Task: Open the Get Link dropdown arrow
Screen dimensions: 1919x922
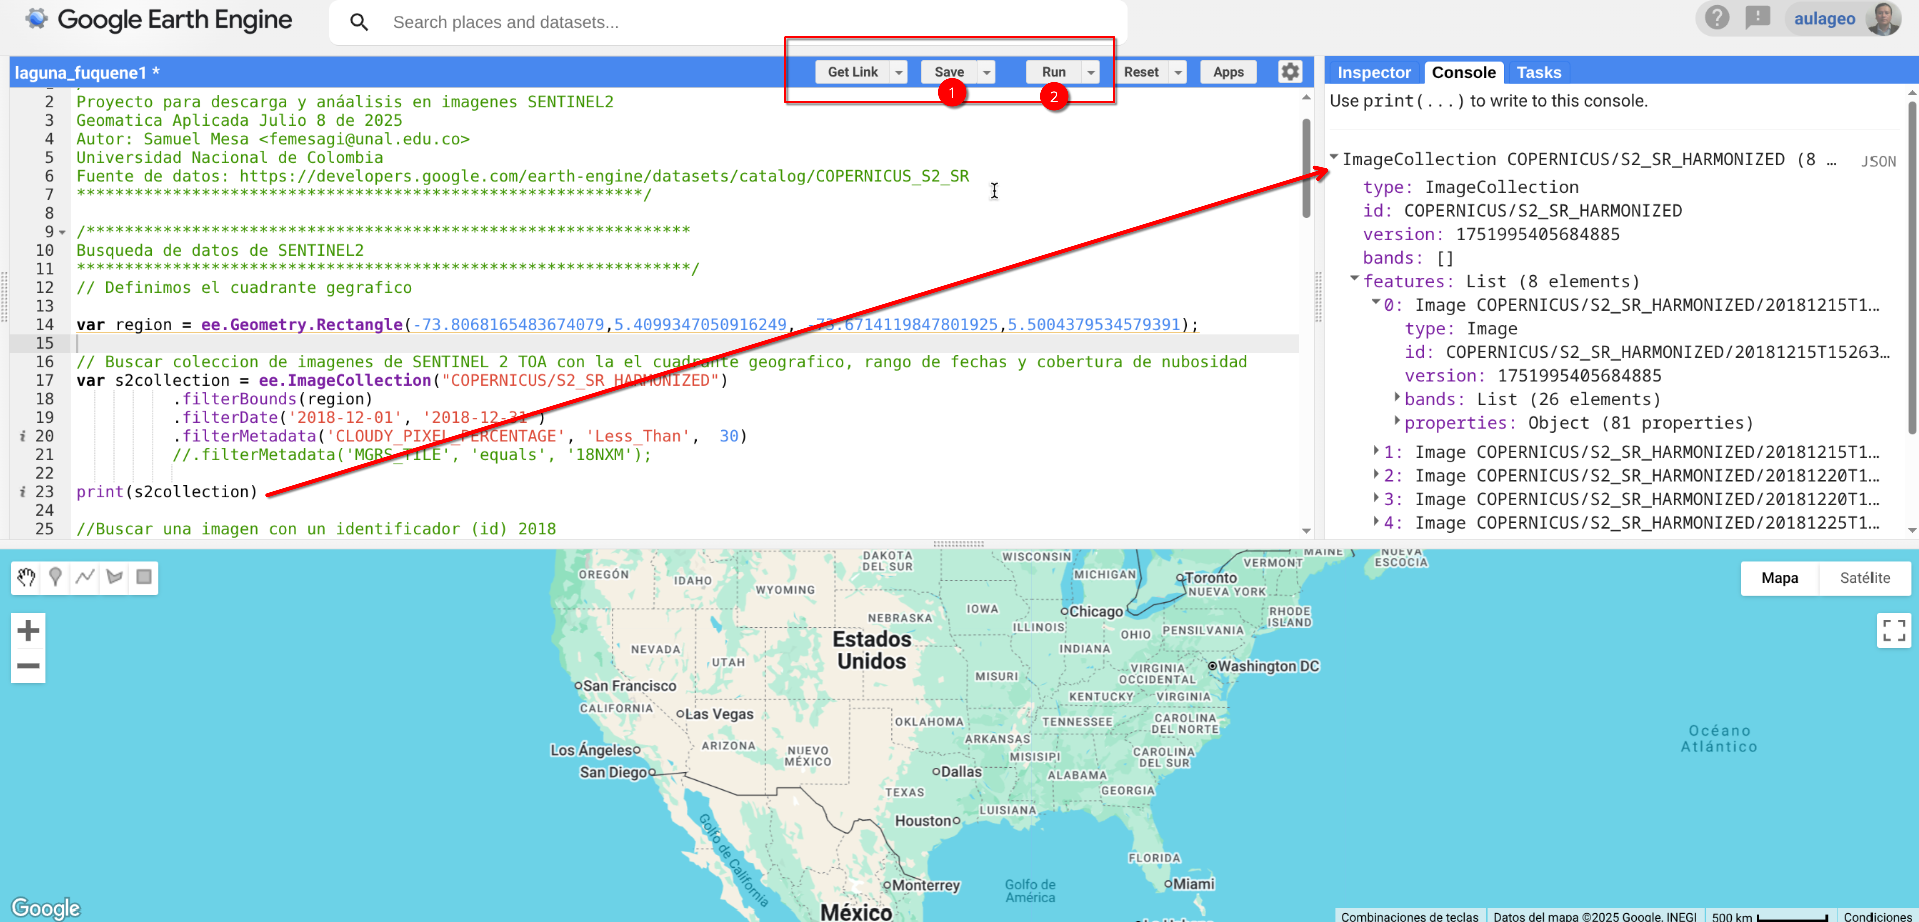Action: coord(899,72)
